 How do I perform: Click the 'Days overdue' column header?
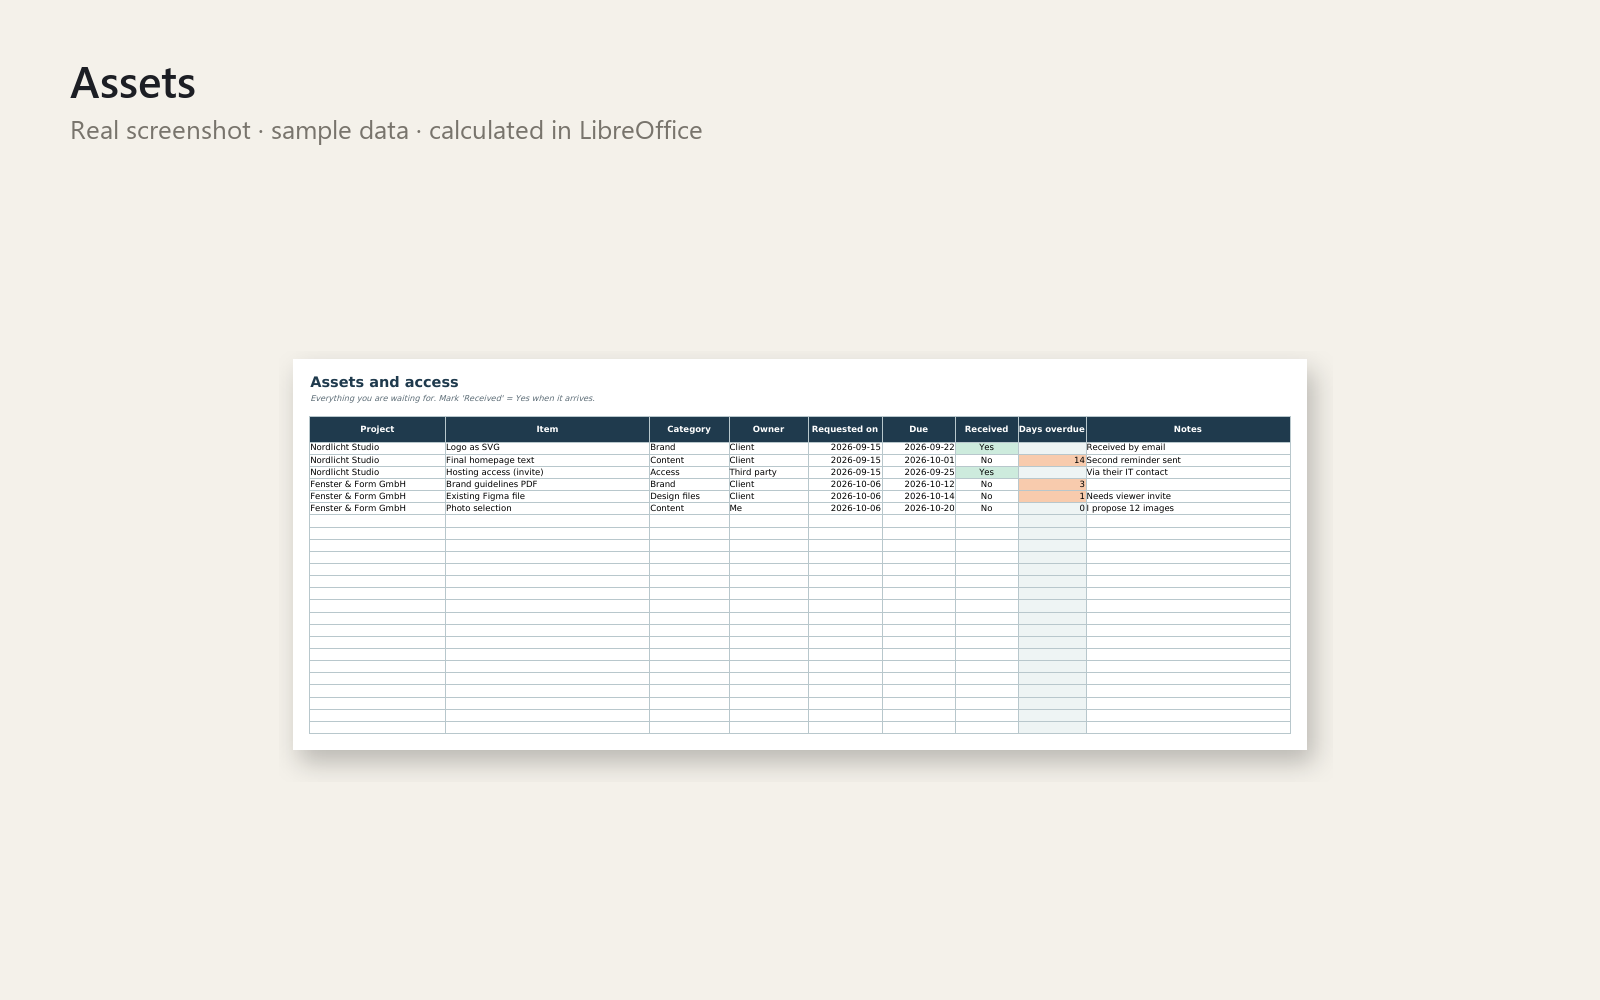coord(1052,429)
